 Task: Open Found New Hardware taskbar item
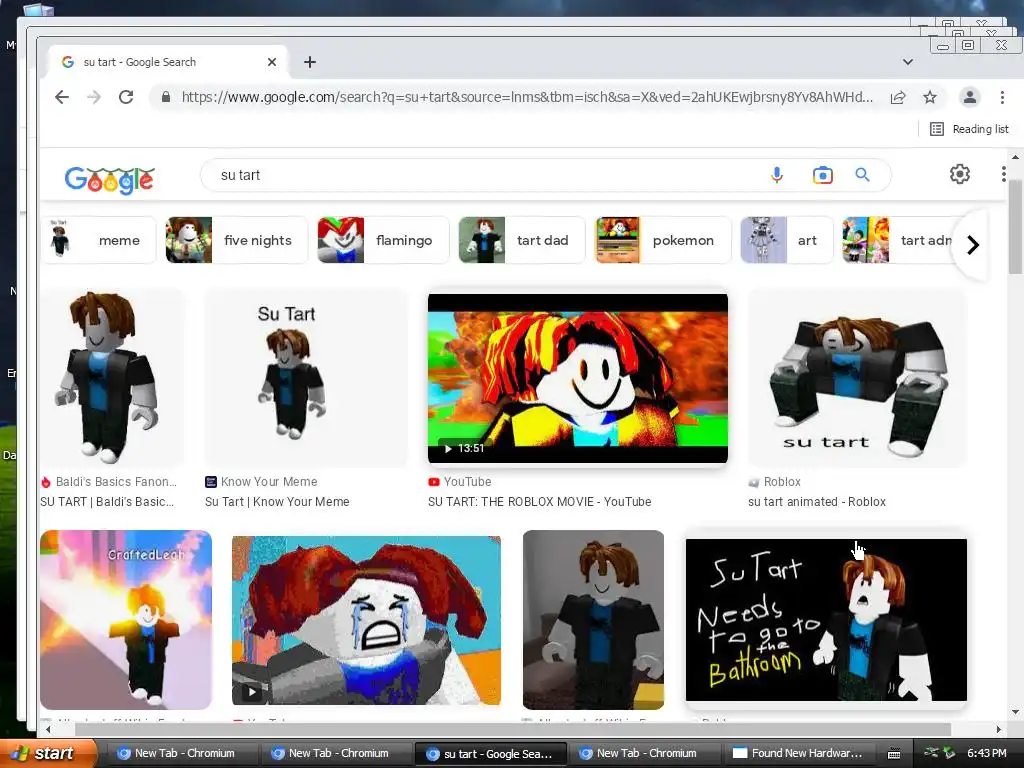800,753
